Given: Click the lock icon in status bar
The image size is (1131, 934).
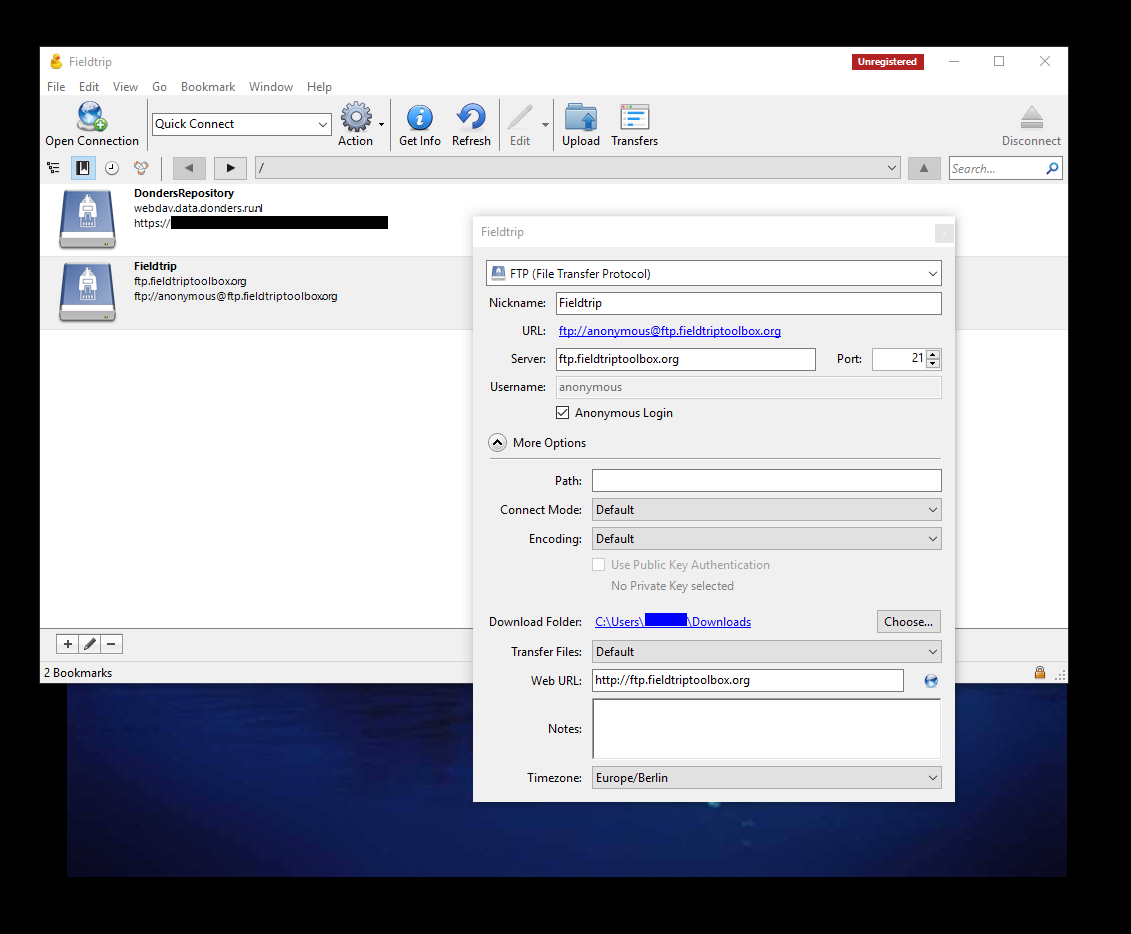Looking at the screenshot, I should coord(1039,672).
